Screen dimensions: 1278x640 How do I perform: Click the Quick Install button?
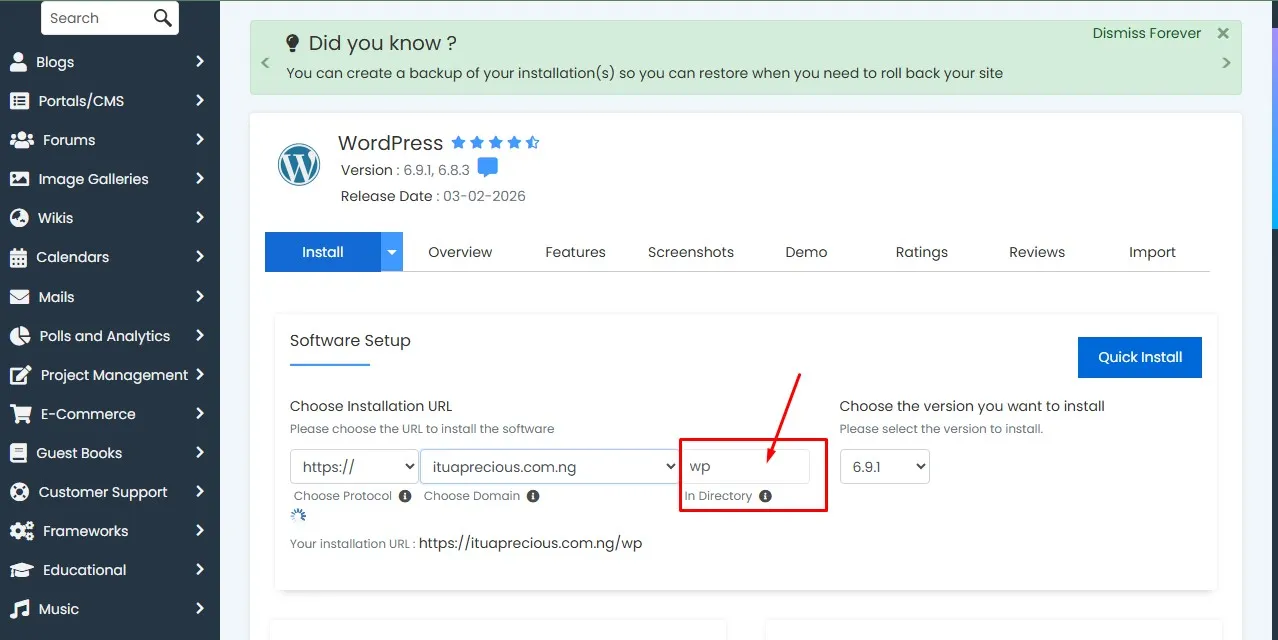tap(1139, 357)
